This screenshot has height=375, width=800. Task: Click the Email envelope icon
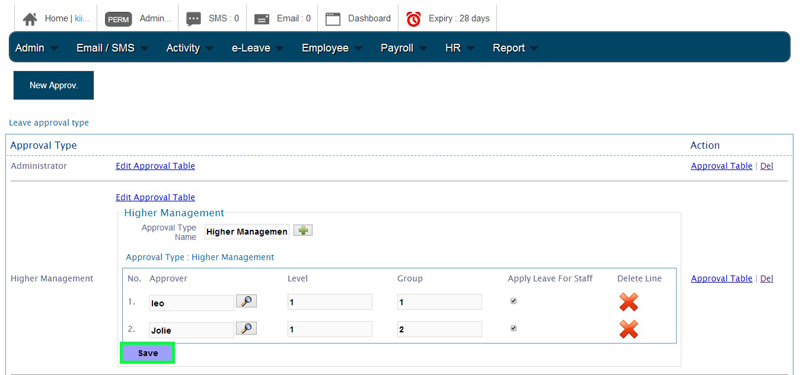[x=262, y=19]
